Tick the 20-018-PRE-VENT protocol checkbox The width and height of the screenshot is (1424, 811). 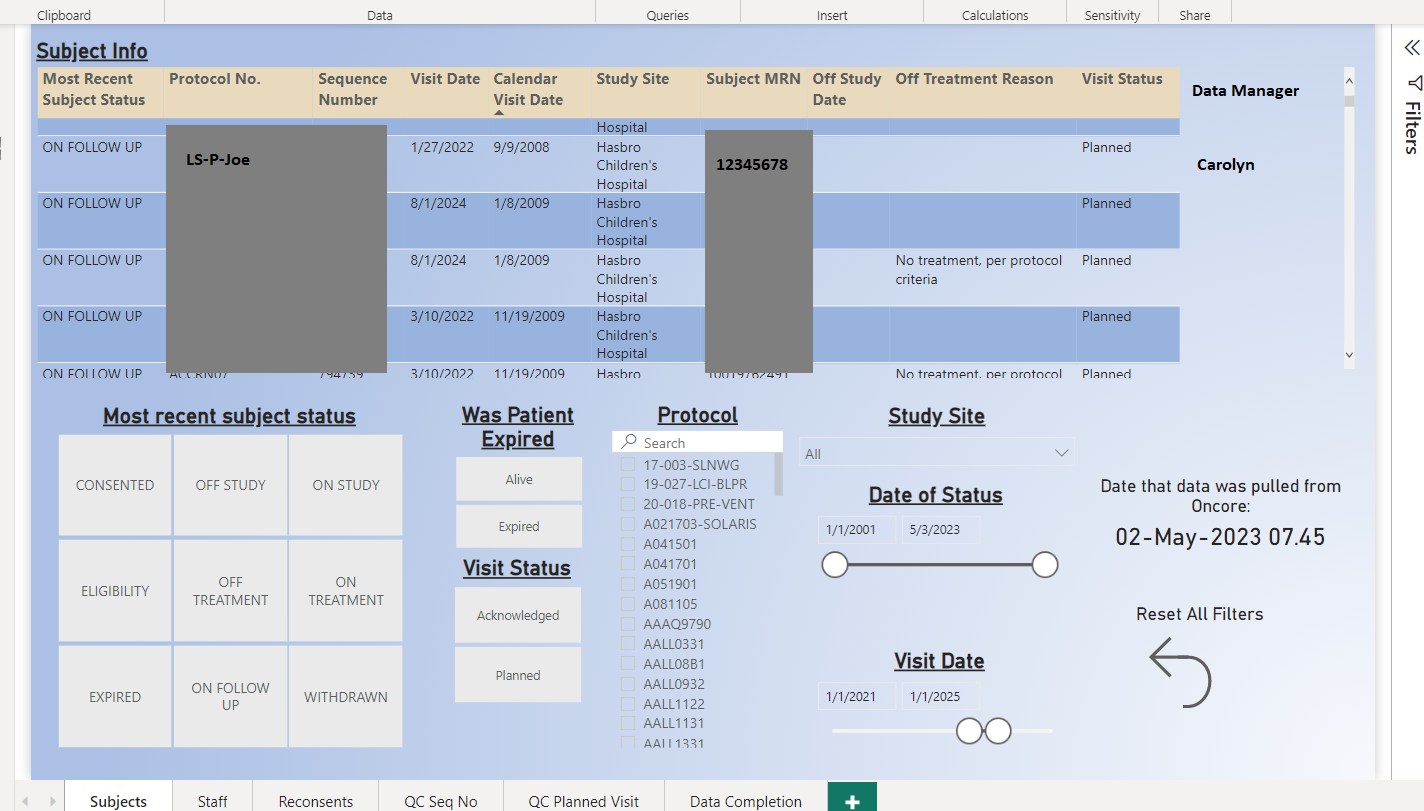[x=627, y=504]
